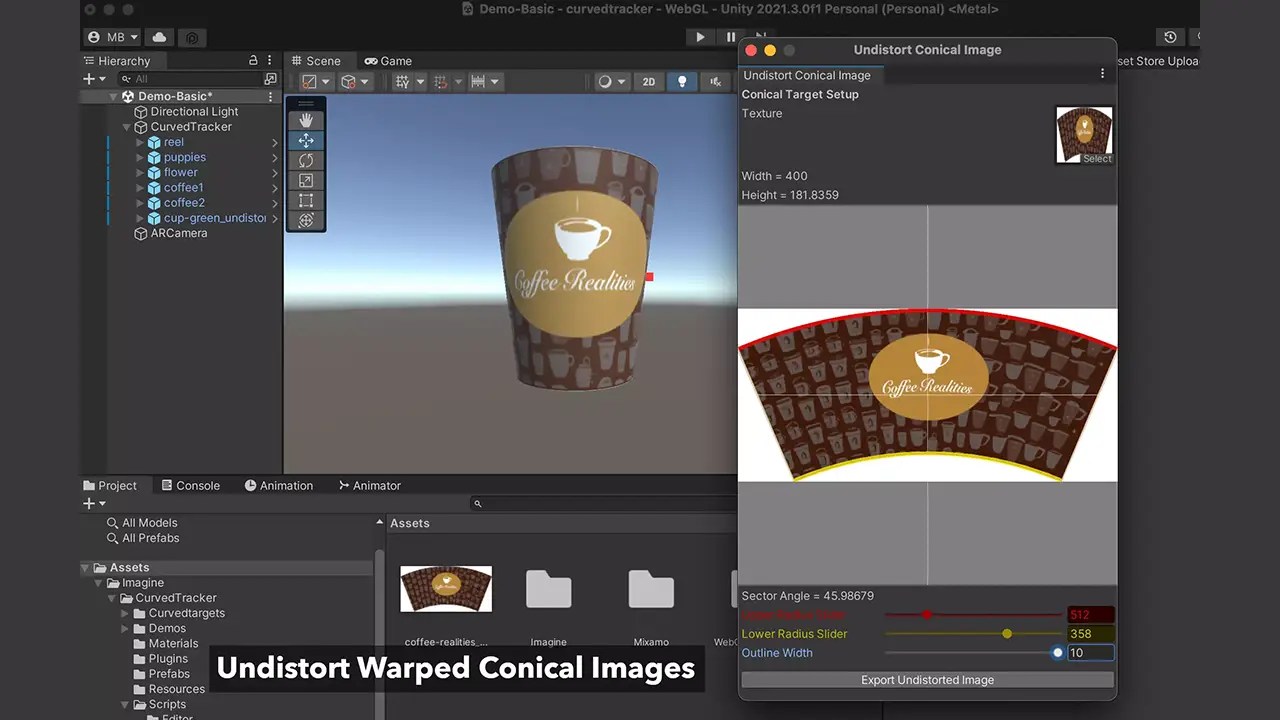The height and width of the screenshot is (720, 1280).
Task: Open the Project add asset dropdown
Action: [94, 503]
